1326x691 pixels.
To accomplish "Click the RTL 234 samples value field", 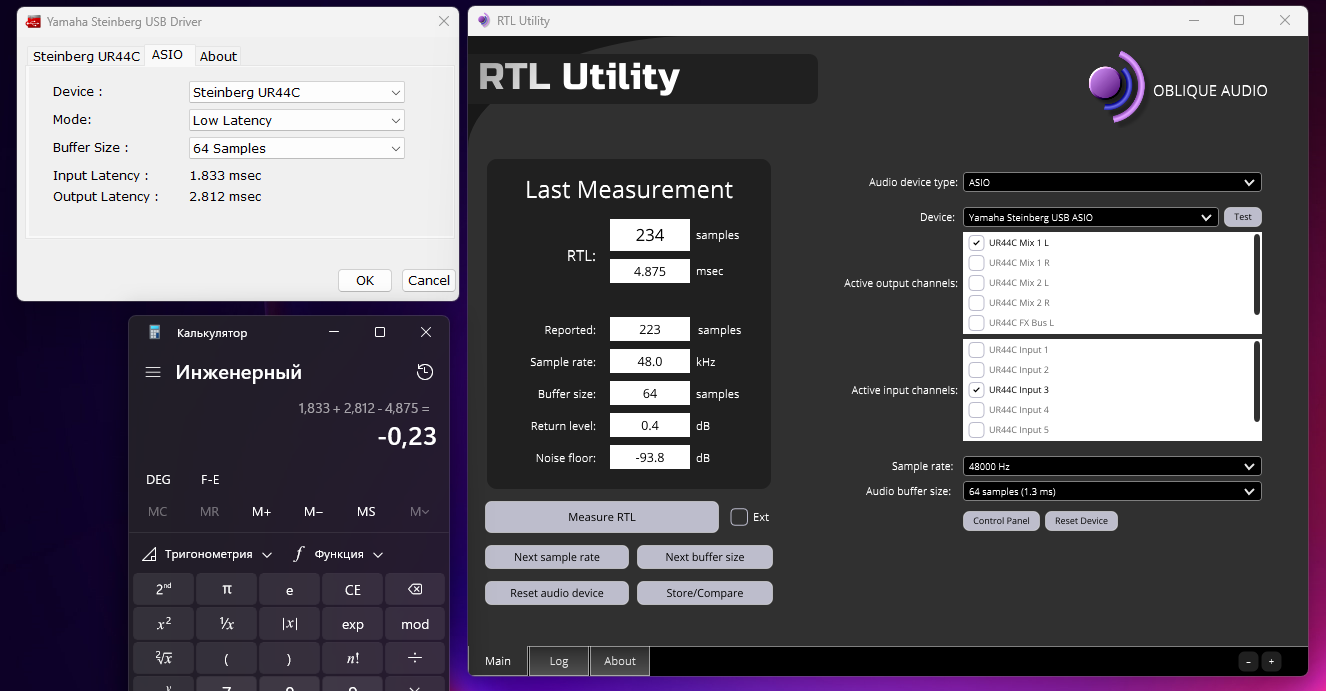I will [x=650, y=235].
